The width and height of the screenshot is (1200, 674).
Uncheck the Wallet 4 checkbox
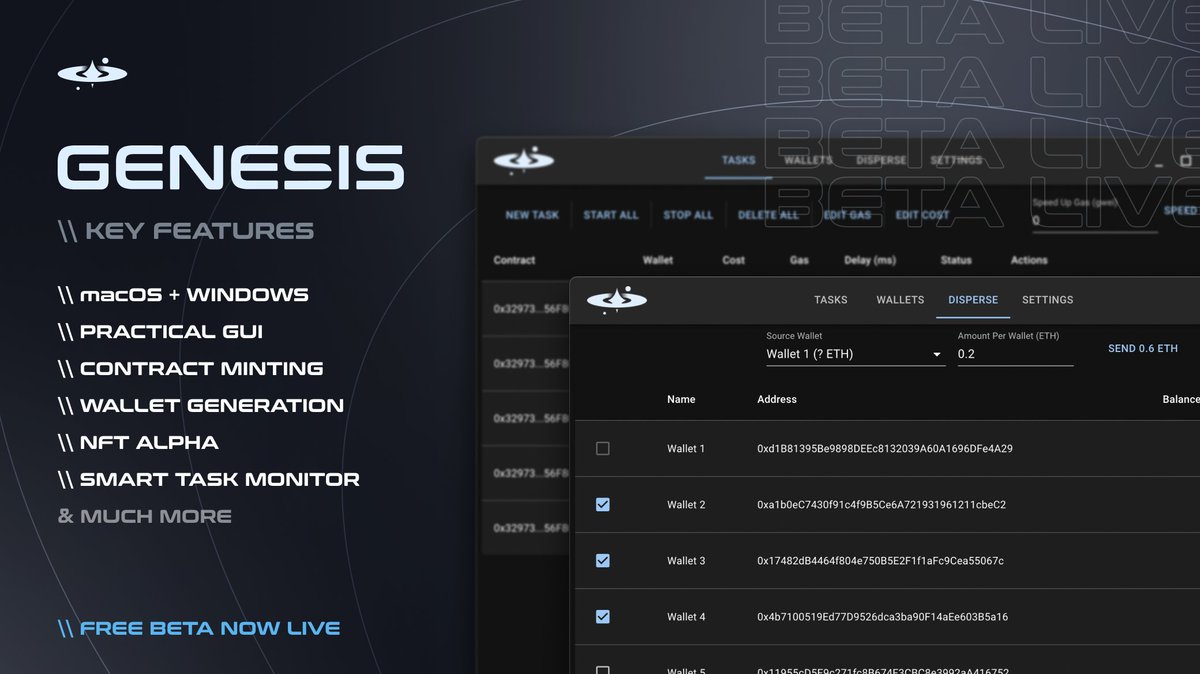(602, 617)
